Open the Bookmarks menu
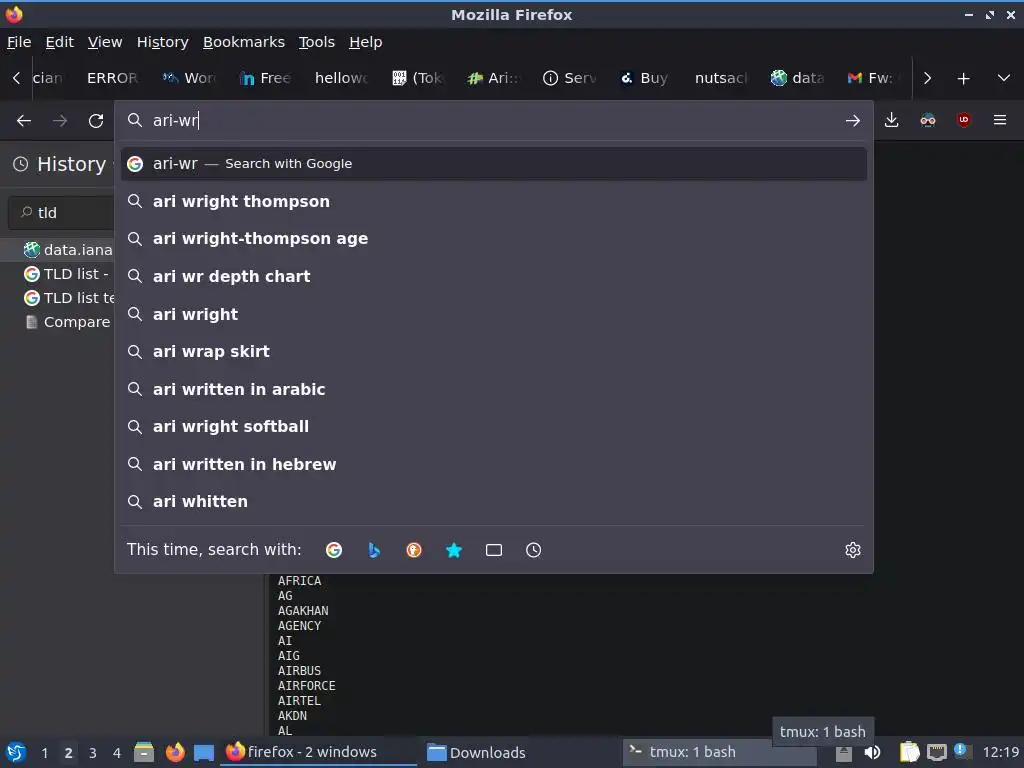The image size is (1024, 768). click(244, 42)
